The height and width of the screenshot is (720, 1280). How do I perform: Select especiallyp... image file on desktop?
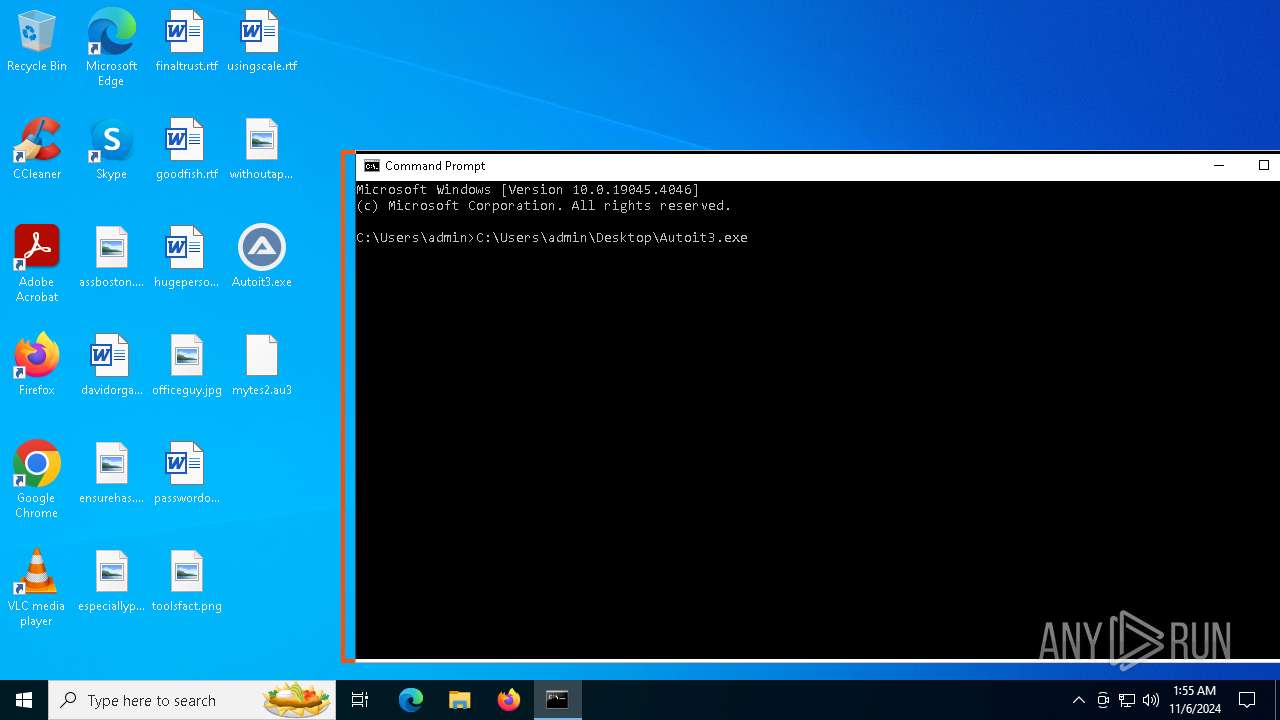click(x=111, y=581)
